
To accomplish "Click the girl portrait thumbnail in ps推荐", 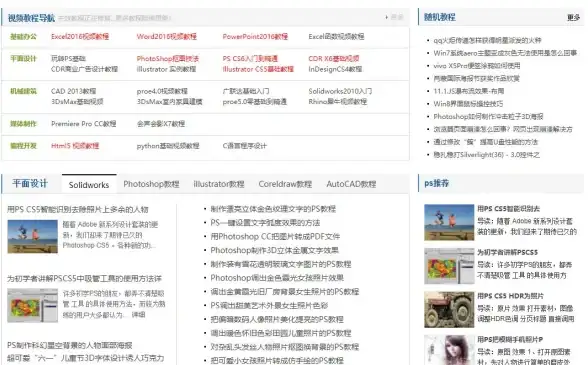I will click(449, 350).
